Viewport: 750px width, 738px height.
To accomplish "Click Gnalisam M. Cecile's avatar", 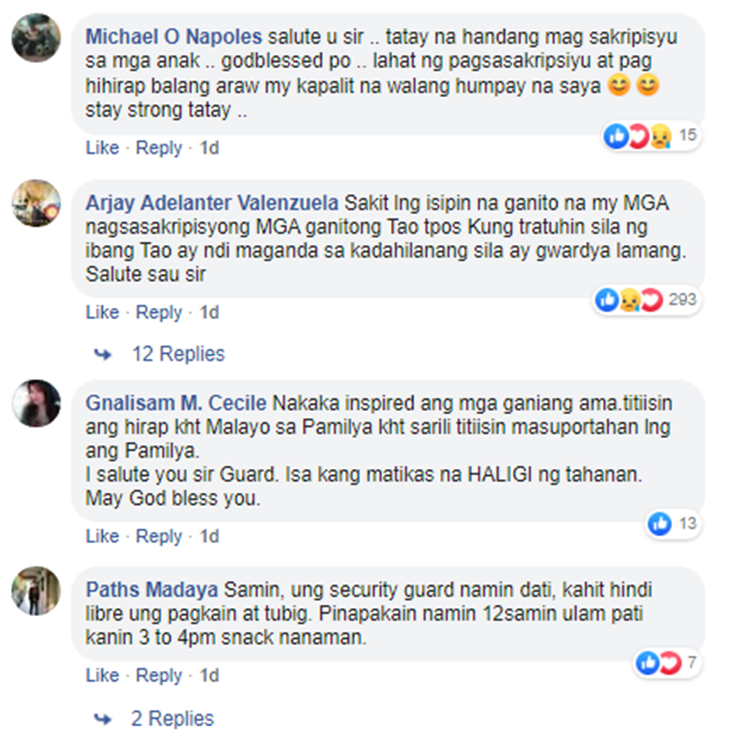I will [x=36, y=403].
